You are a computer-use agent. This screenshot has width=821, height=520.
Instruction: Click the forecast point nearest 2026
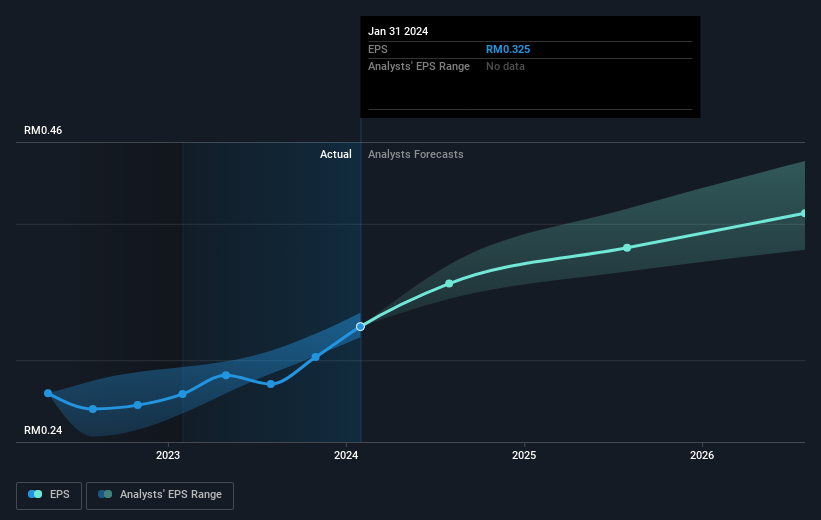tap(627, 248)
